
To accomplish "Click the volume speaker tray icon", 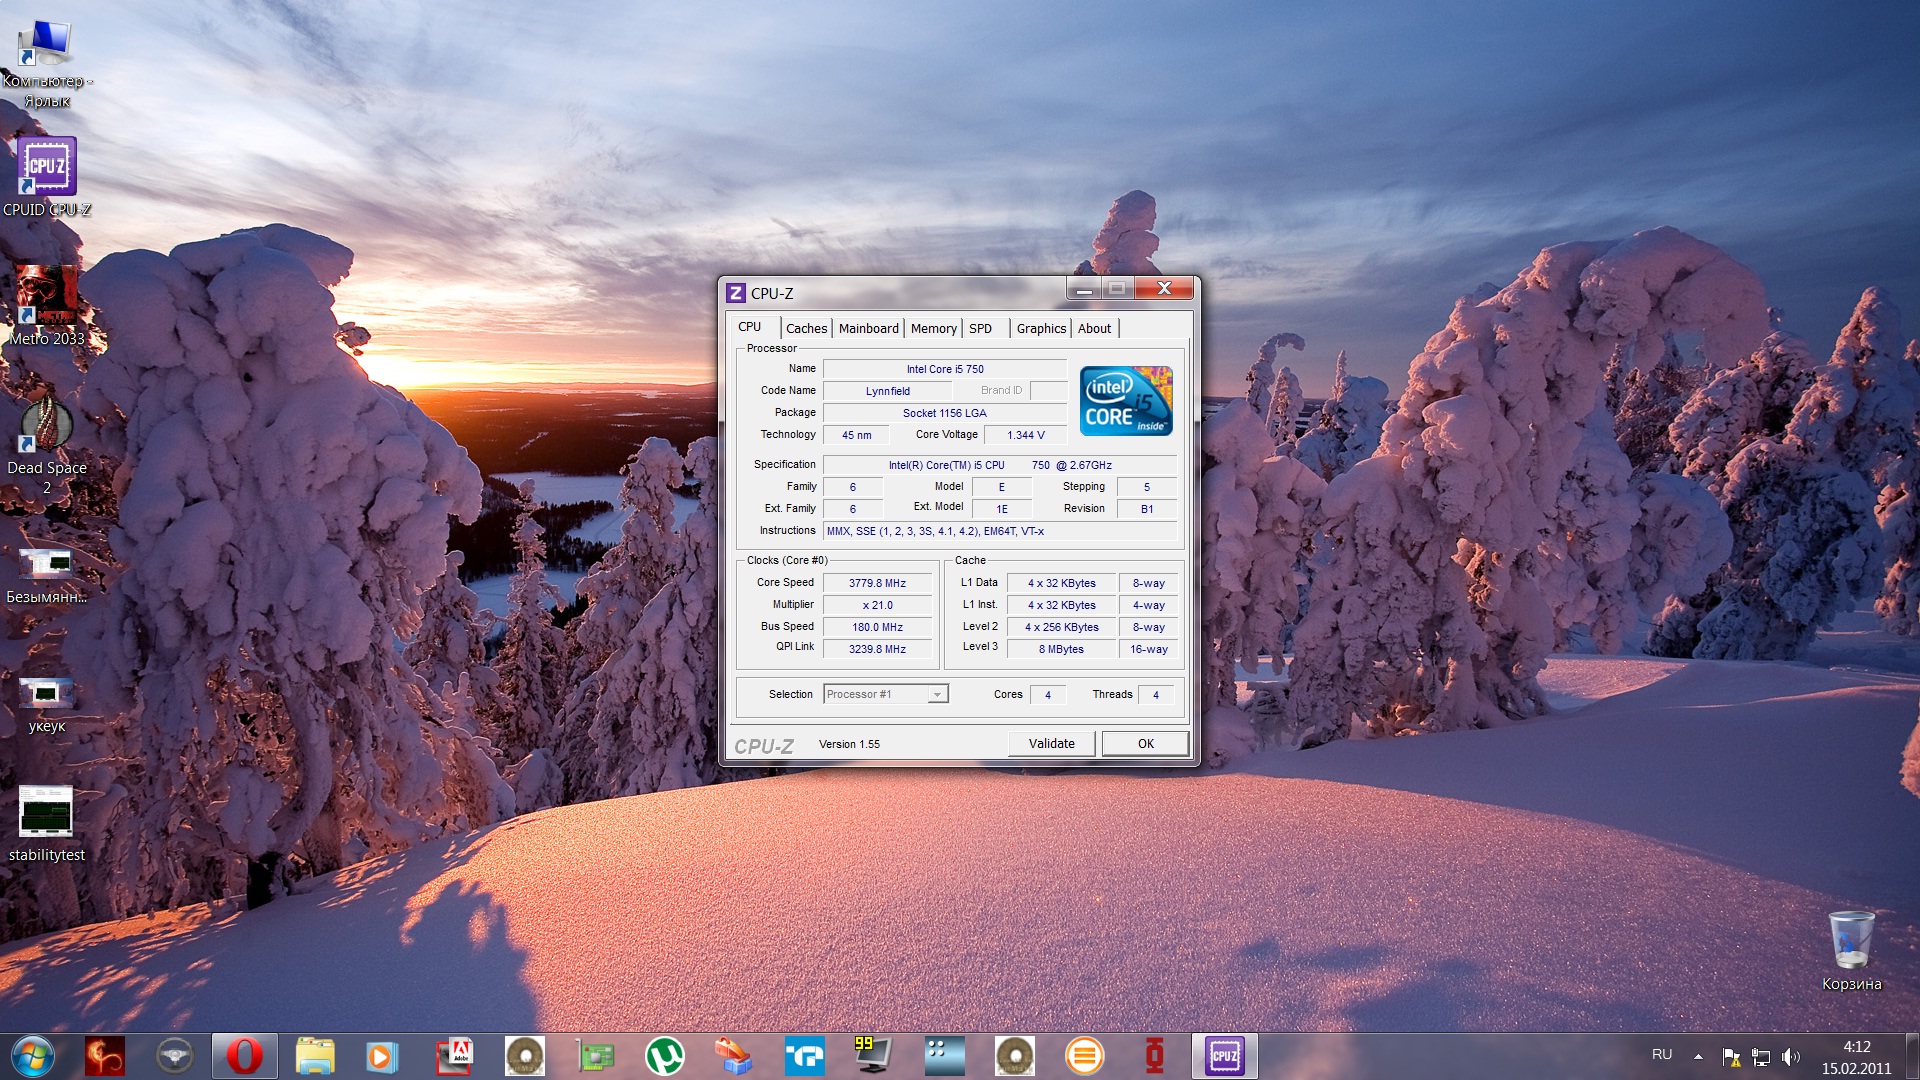I will [1790, 1056].
